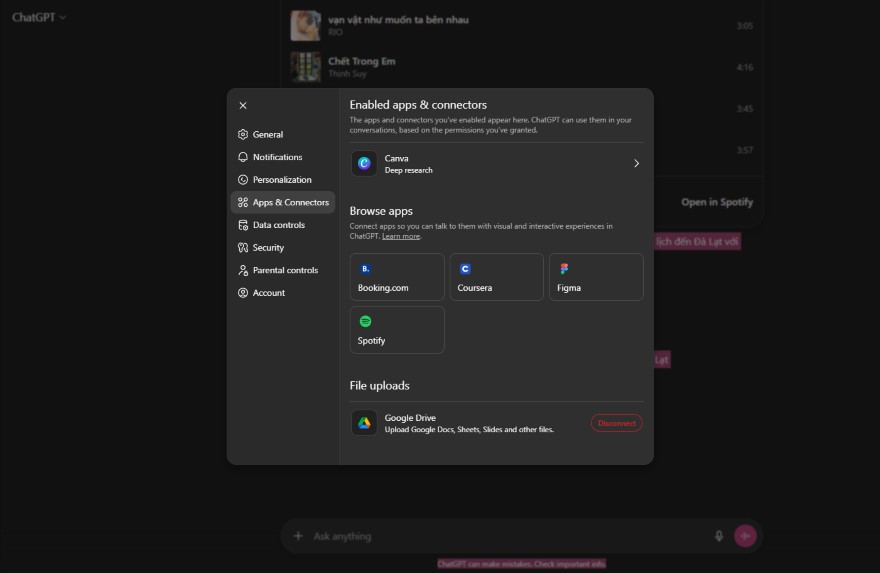Viewport: 880px width, 573px height.
Task: Click the Notifications bell icon
Action: coord(243,157)
